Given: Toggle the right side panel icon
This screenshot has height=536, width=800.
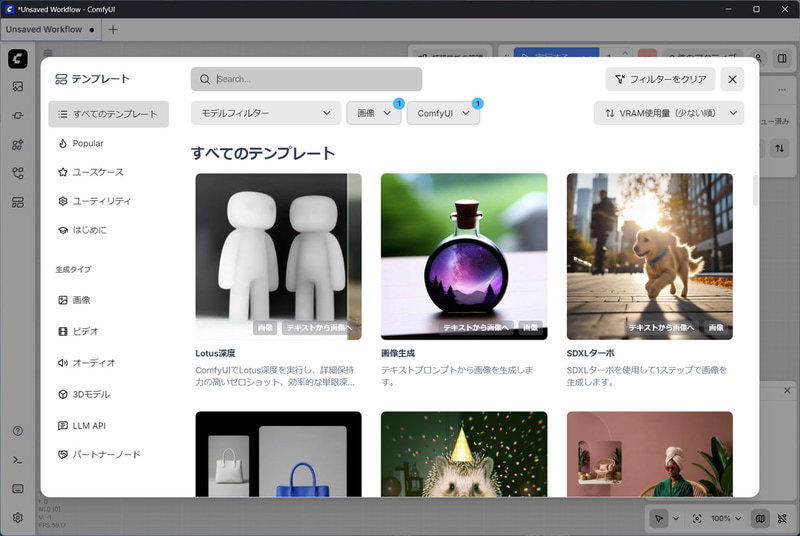Looking at the screenshot, I should coord(782,58).
